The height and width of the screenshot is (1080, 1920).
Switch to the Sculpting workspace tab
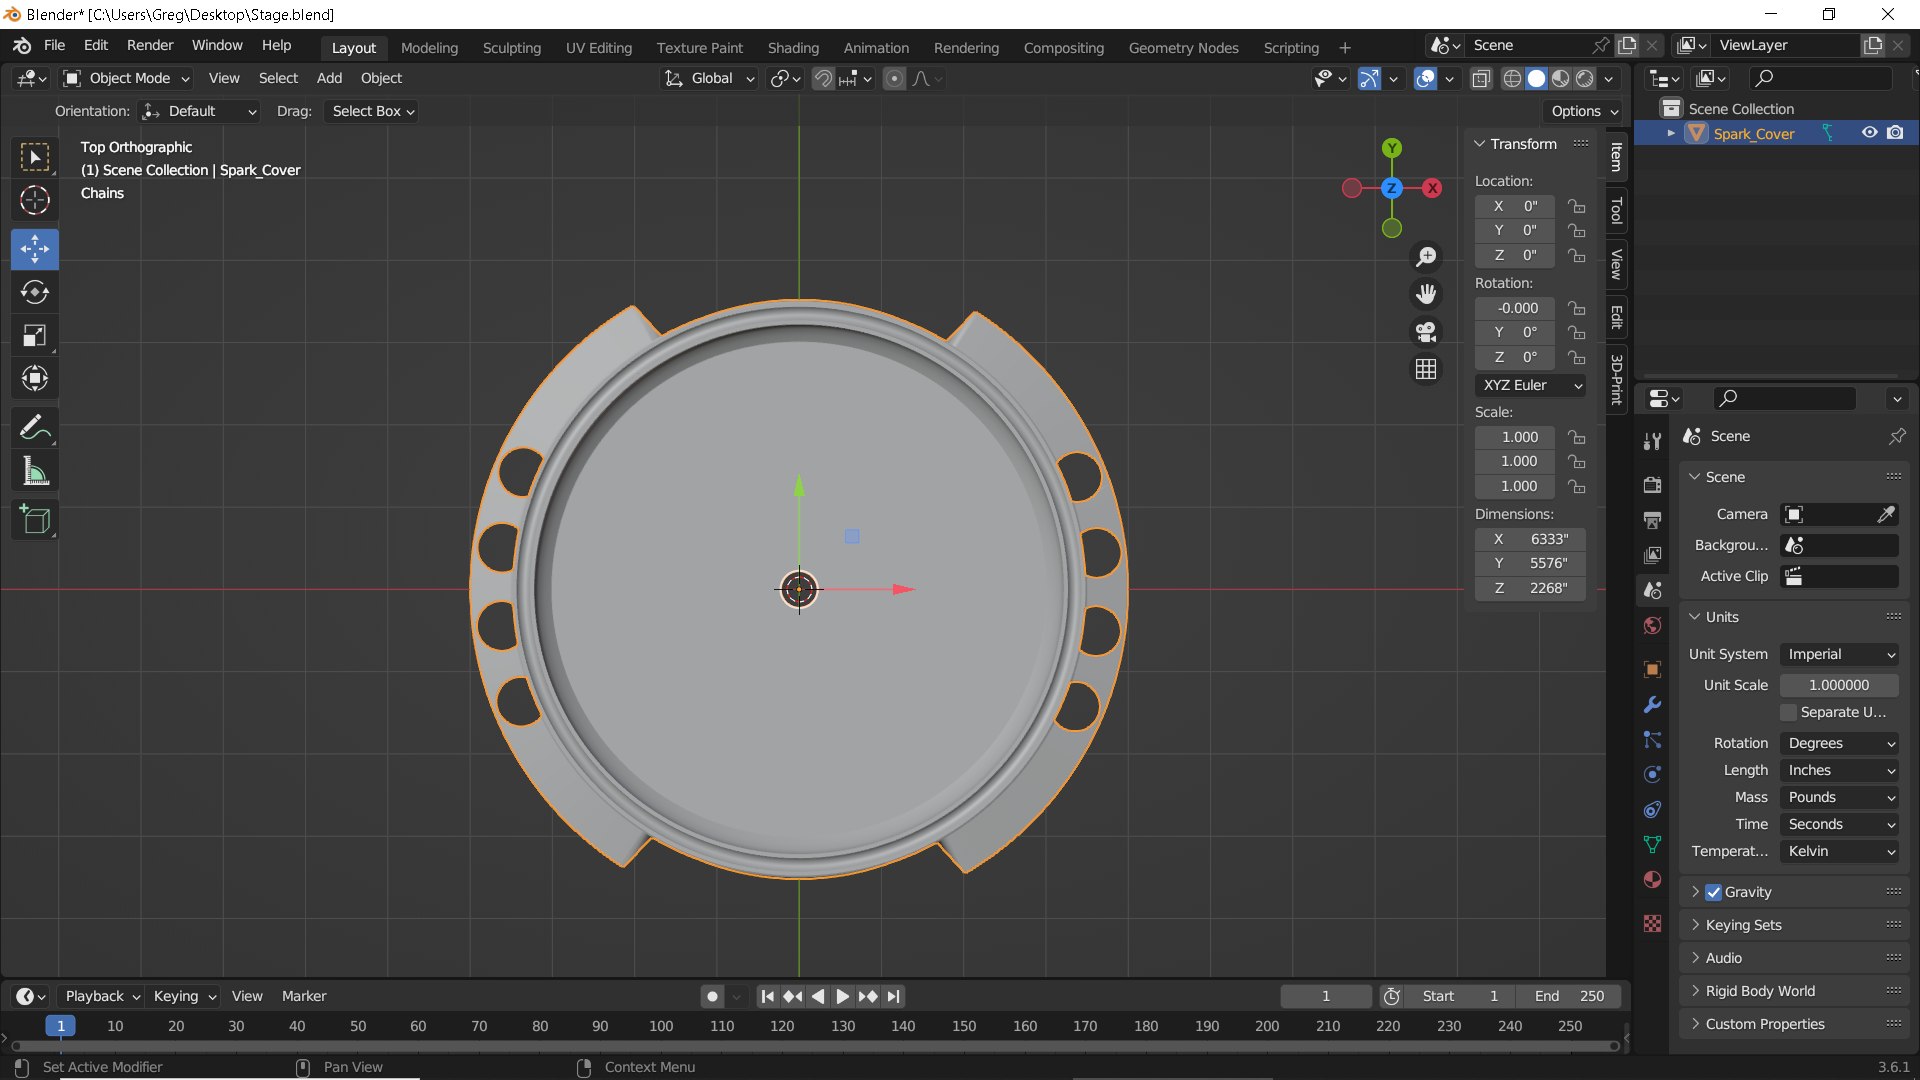point(511,47)
